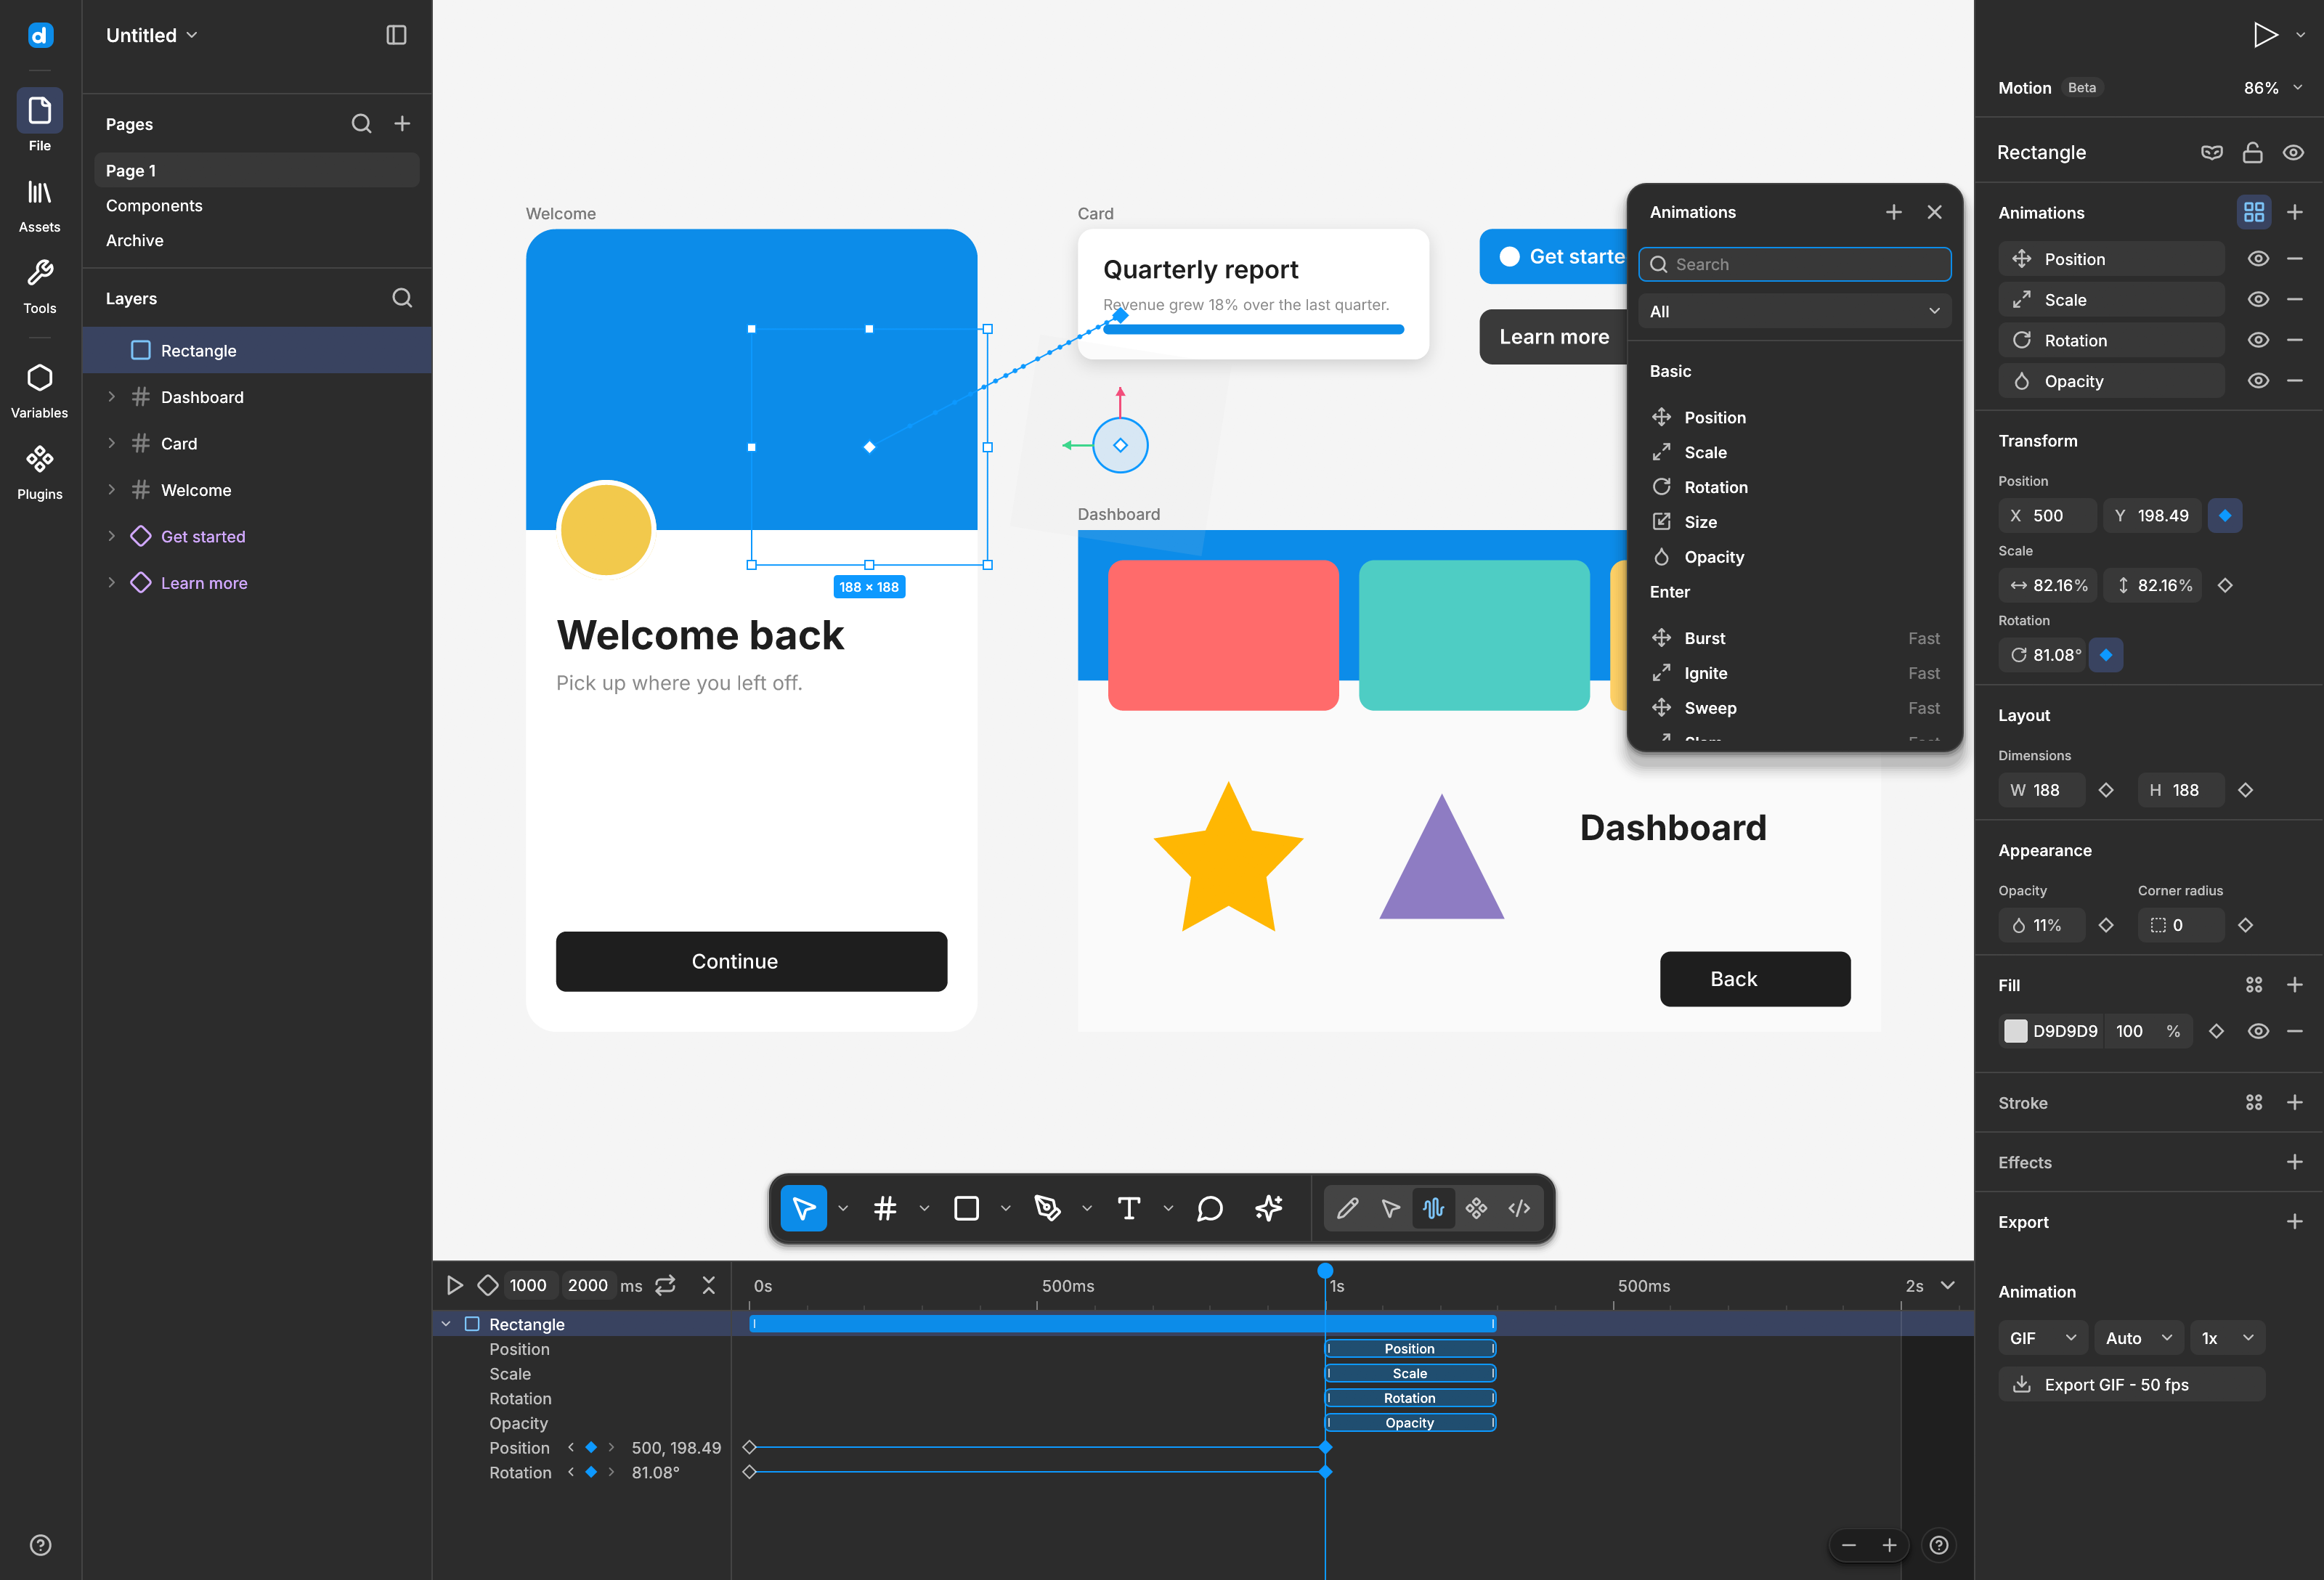The width and height of the screenshot is (2324, 1580).
Task: Click the Continue button on Welcome frame
Action: (x=751, y=961)
